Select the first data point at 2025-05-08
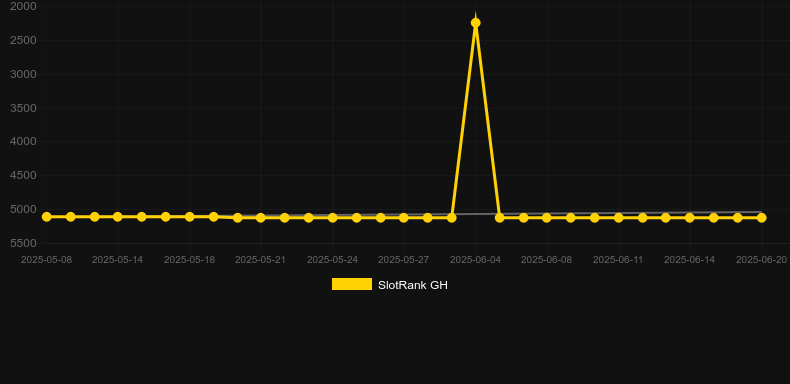This screenshot has height=384, width=790. point(46,217)
